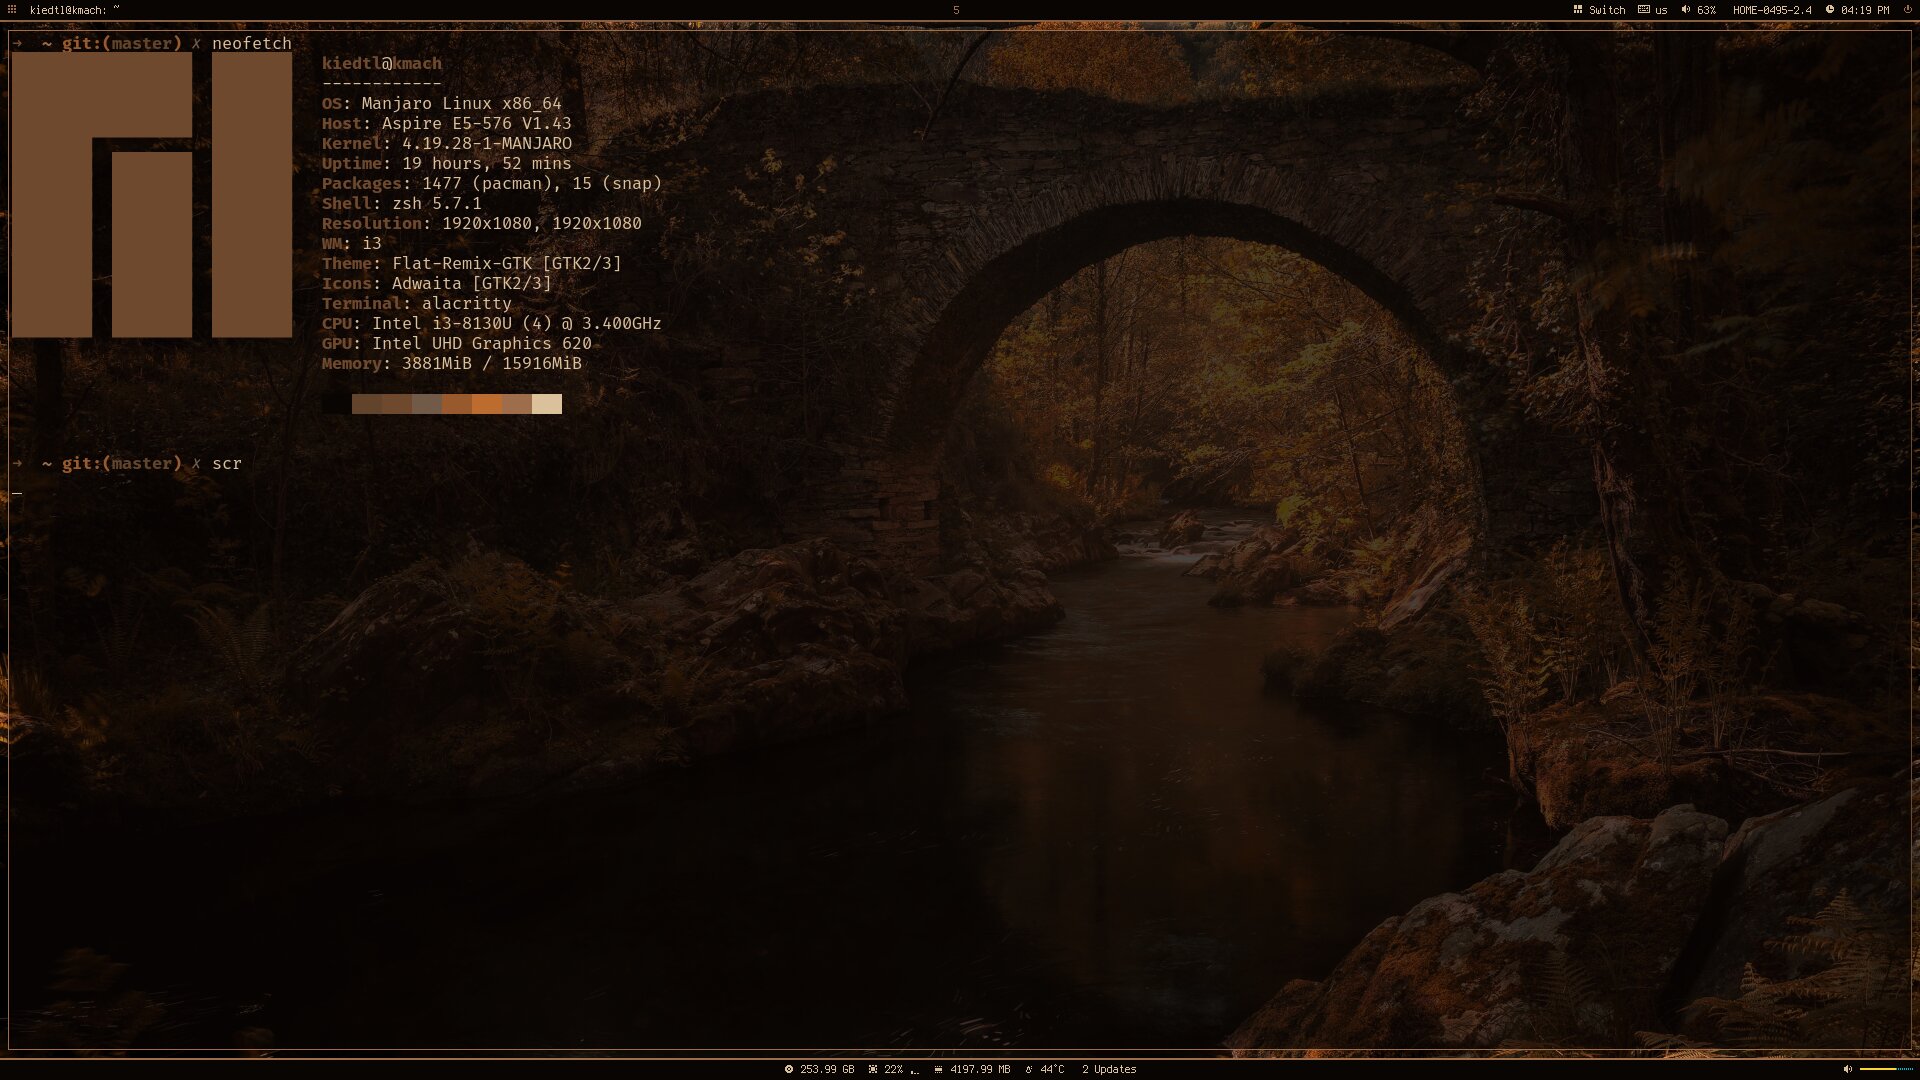The height and width of the screenshot is (1080, 1920).
Task: Click the clock icon beside 04:19 PM
Action: (x=1829, y=9)
